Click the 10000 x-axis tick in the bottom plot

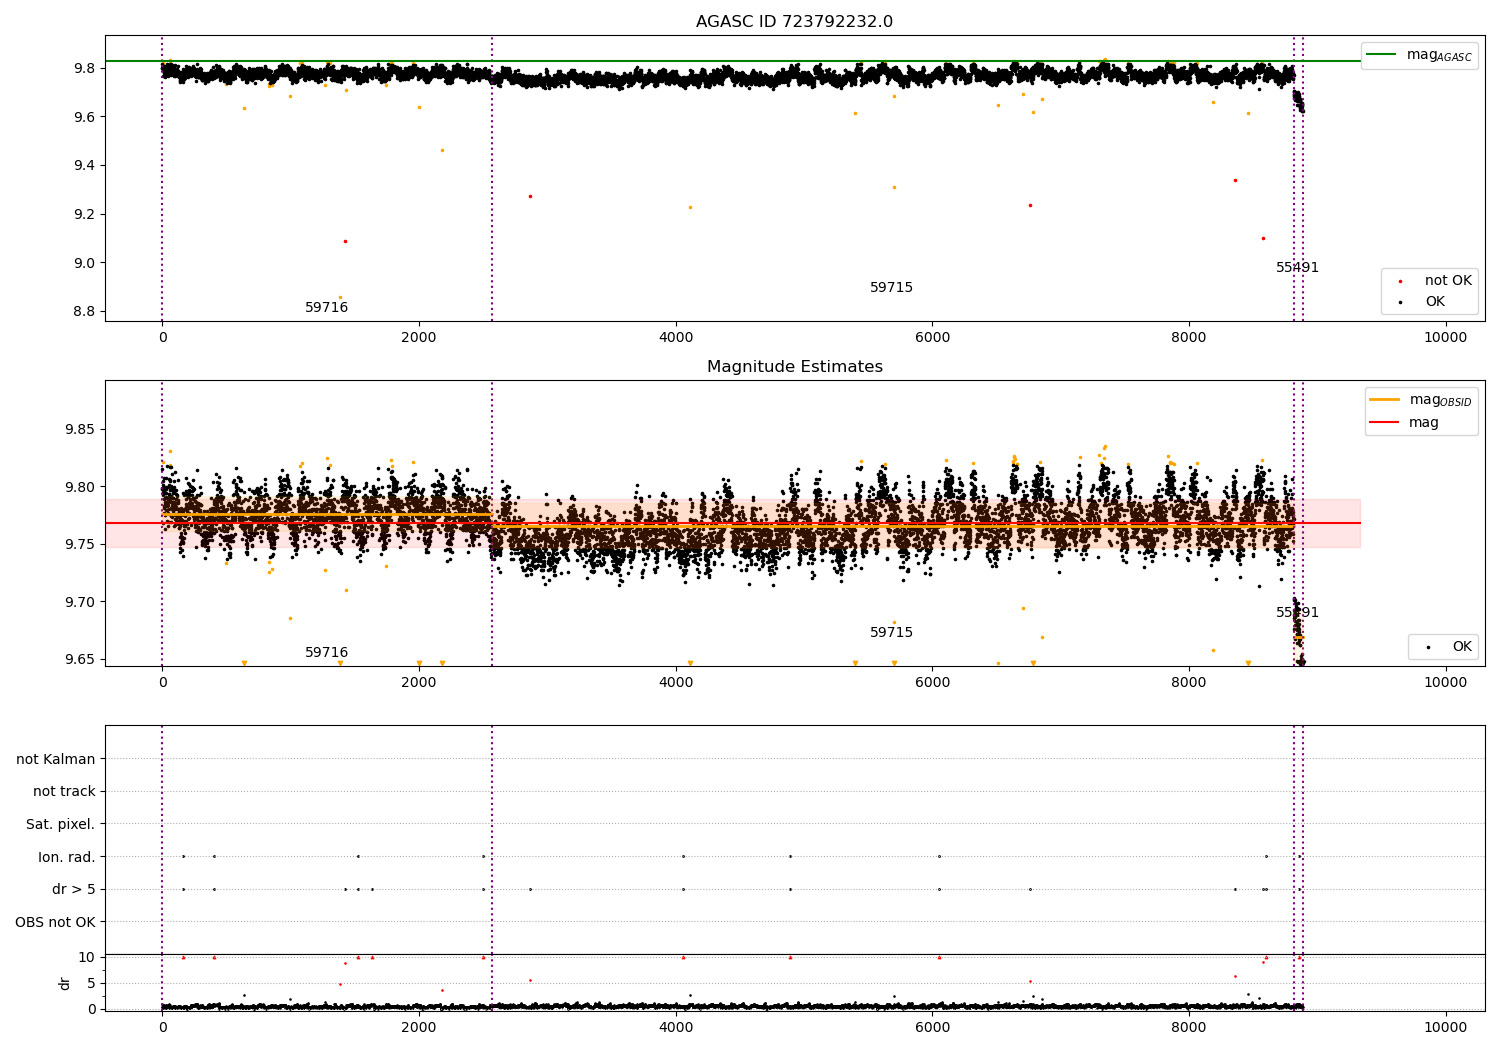[x=1446, y=1028]
